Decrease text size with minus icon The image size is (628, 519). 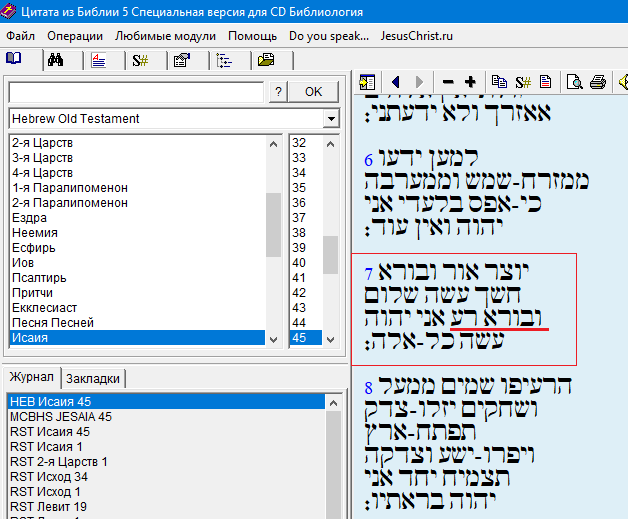447,82
